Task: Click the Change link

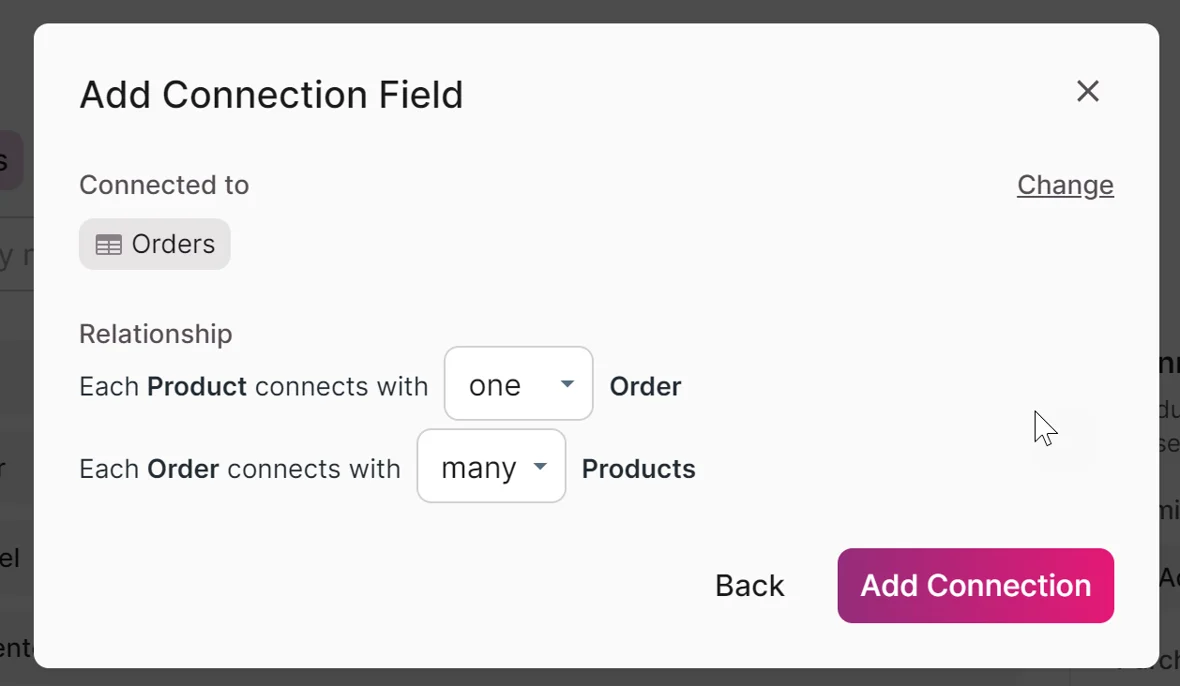Action: 1065,185
